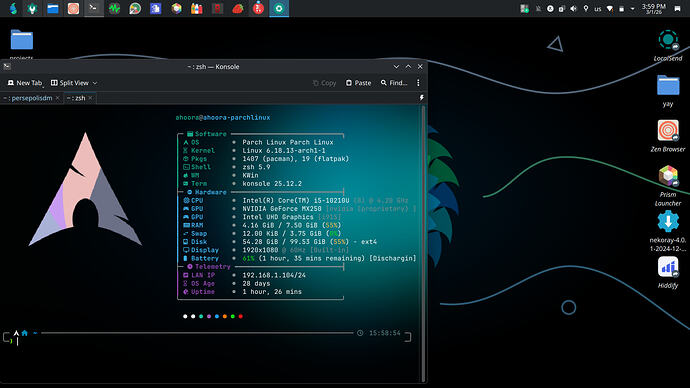Launch the green wrench app in the taskbar
Image resolution: width=690 pixels, height=388 pixels.
pyautogui.click(x=32, y=8)
